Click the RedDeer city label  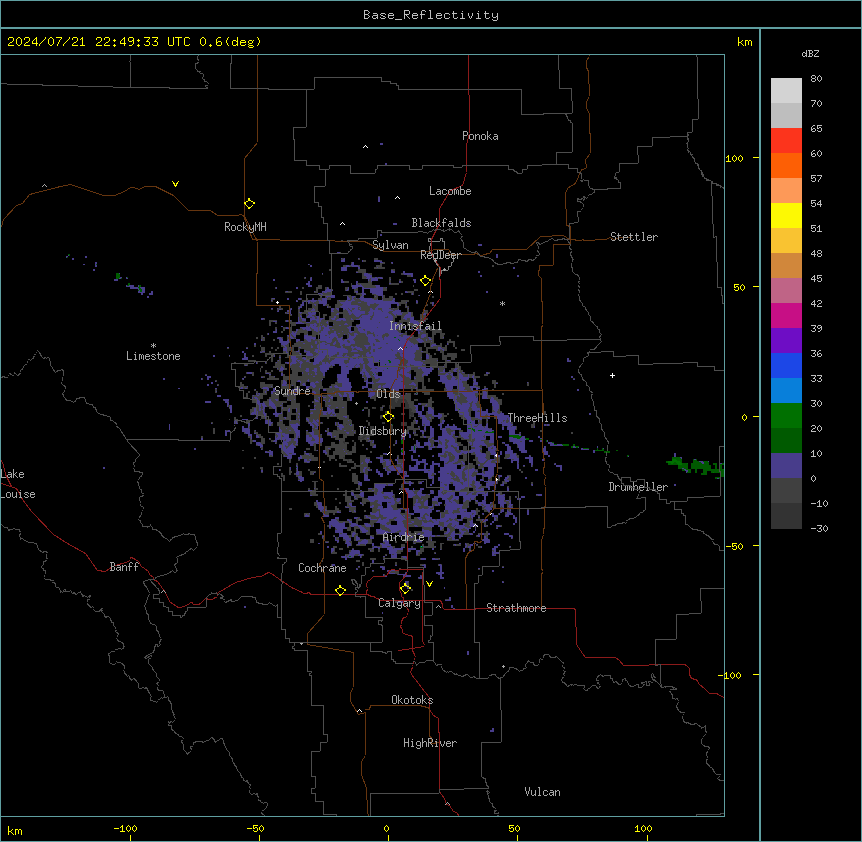coord(440,255)
